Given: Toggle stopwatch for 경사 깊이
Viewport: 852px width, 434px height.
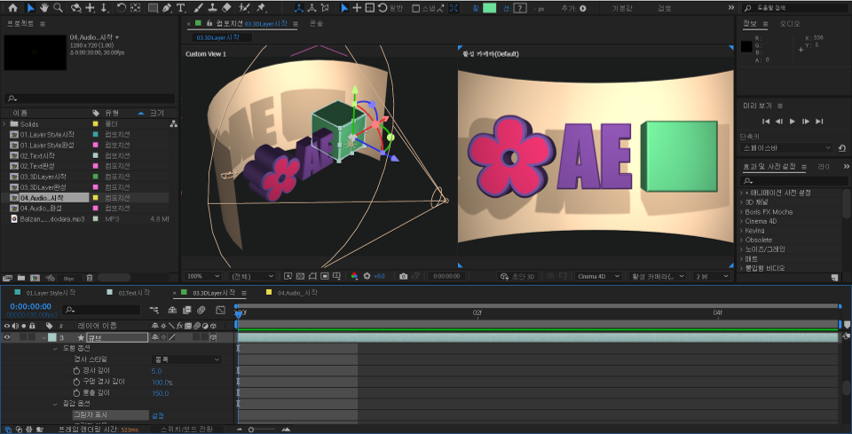Looking at the screenshot, I should pyautogui.click(x=76, y=370).
